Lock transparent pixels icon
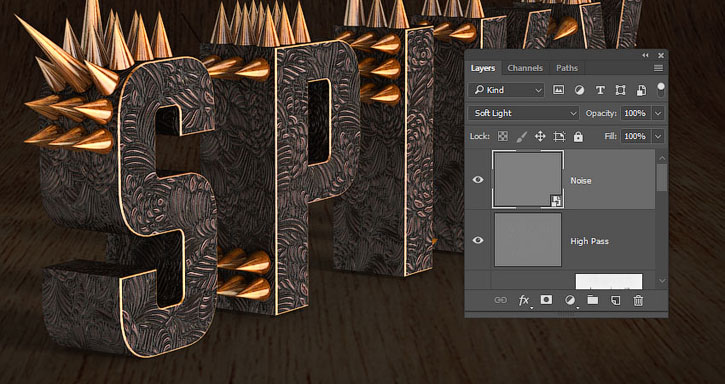 tap(503, 136)
